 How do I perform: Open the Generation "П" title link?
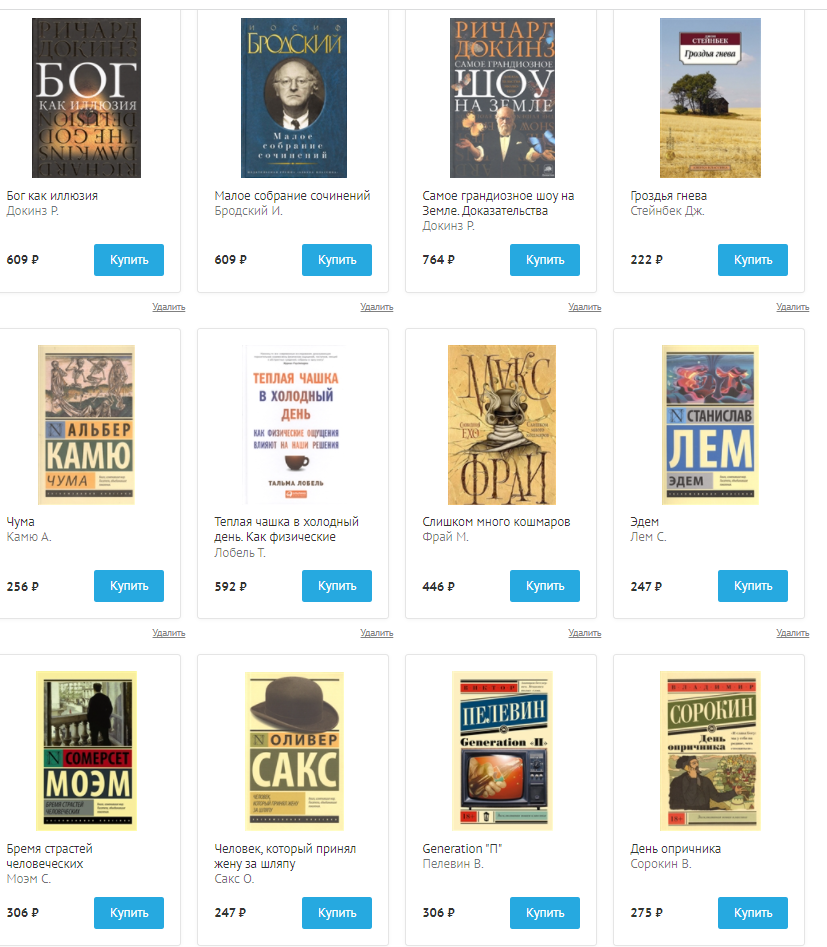(x=462, y=849)
